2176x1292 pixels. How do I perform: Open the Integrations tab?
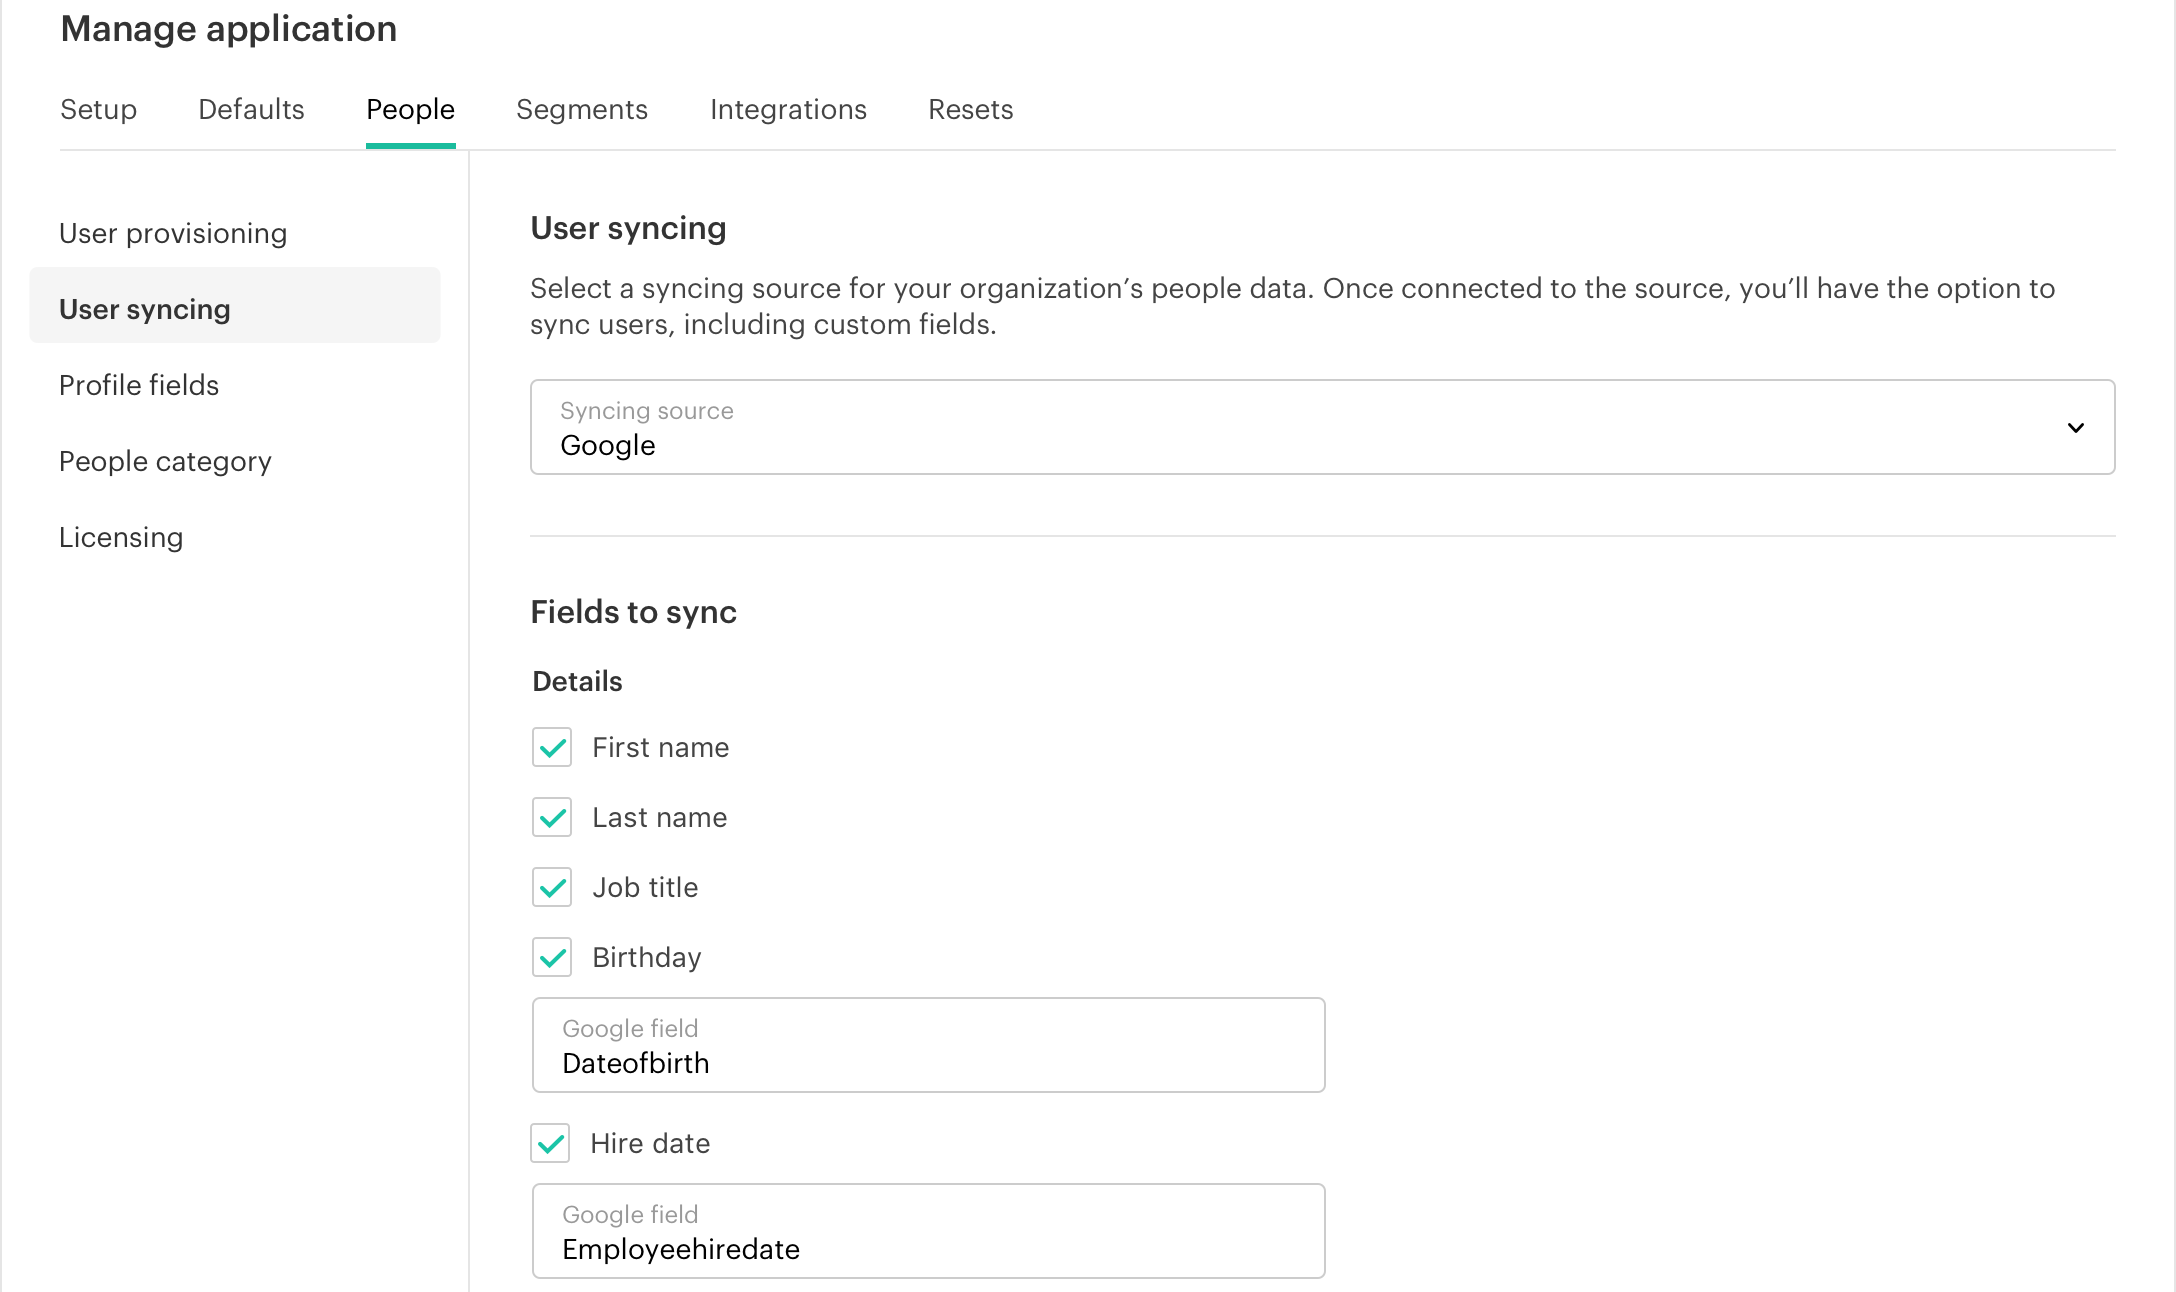coord(788,109)
